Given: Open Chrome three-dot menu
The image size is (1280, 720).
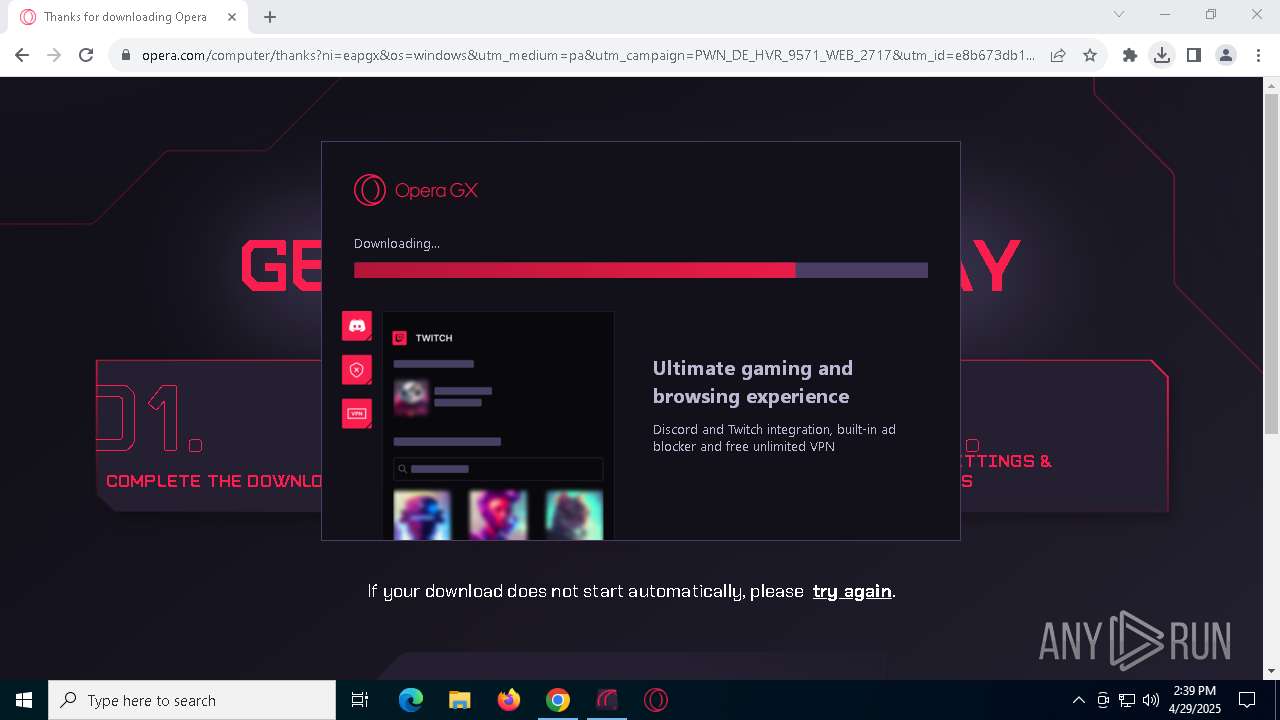Looking at the screenshot, I should coord(1257,56).
